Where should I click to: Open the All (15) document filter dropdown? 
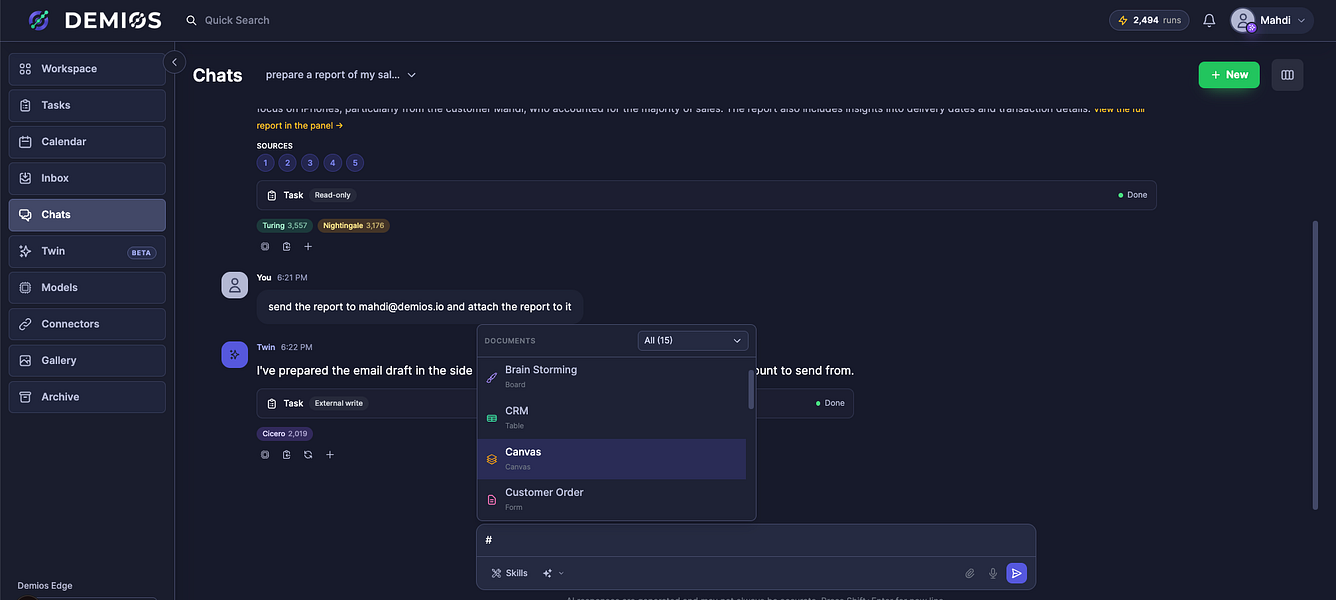click(693, 340)
